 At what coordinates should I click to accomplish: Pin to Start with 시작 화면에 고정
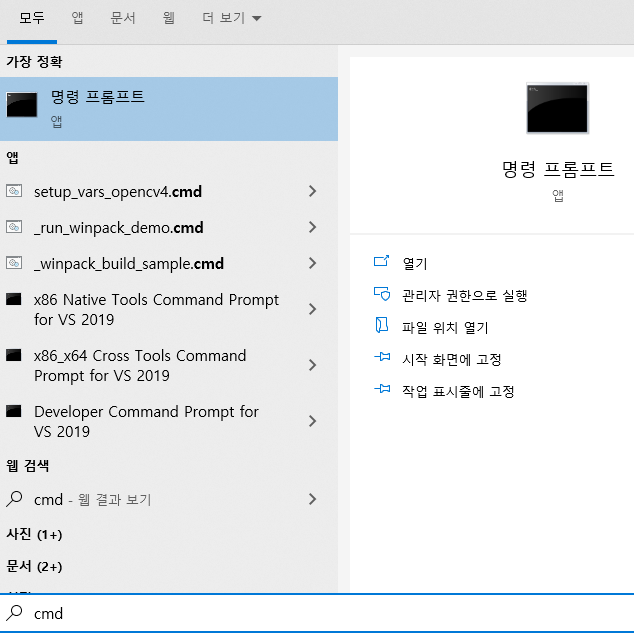(452, 359)
